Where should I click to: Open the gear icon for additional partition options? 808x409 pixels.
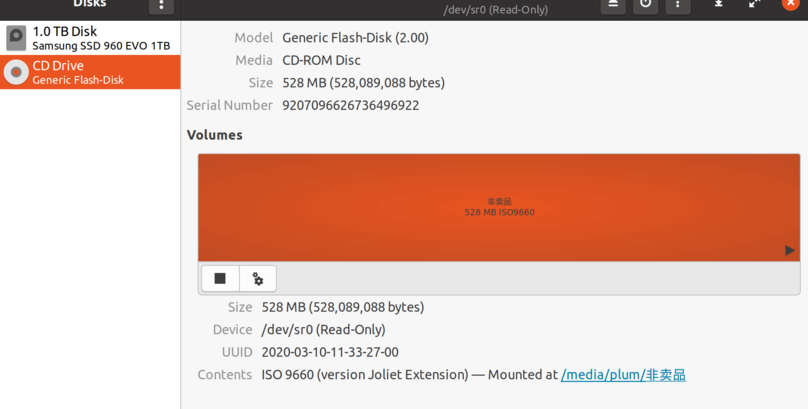click(257, 279)
